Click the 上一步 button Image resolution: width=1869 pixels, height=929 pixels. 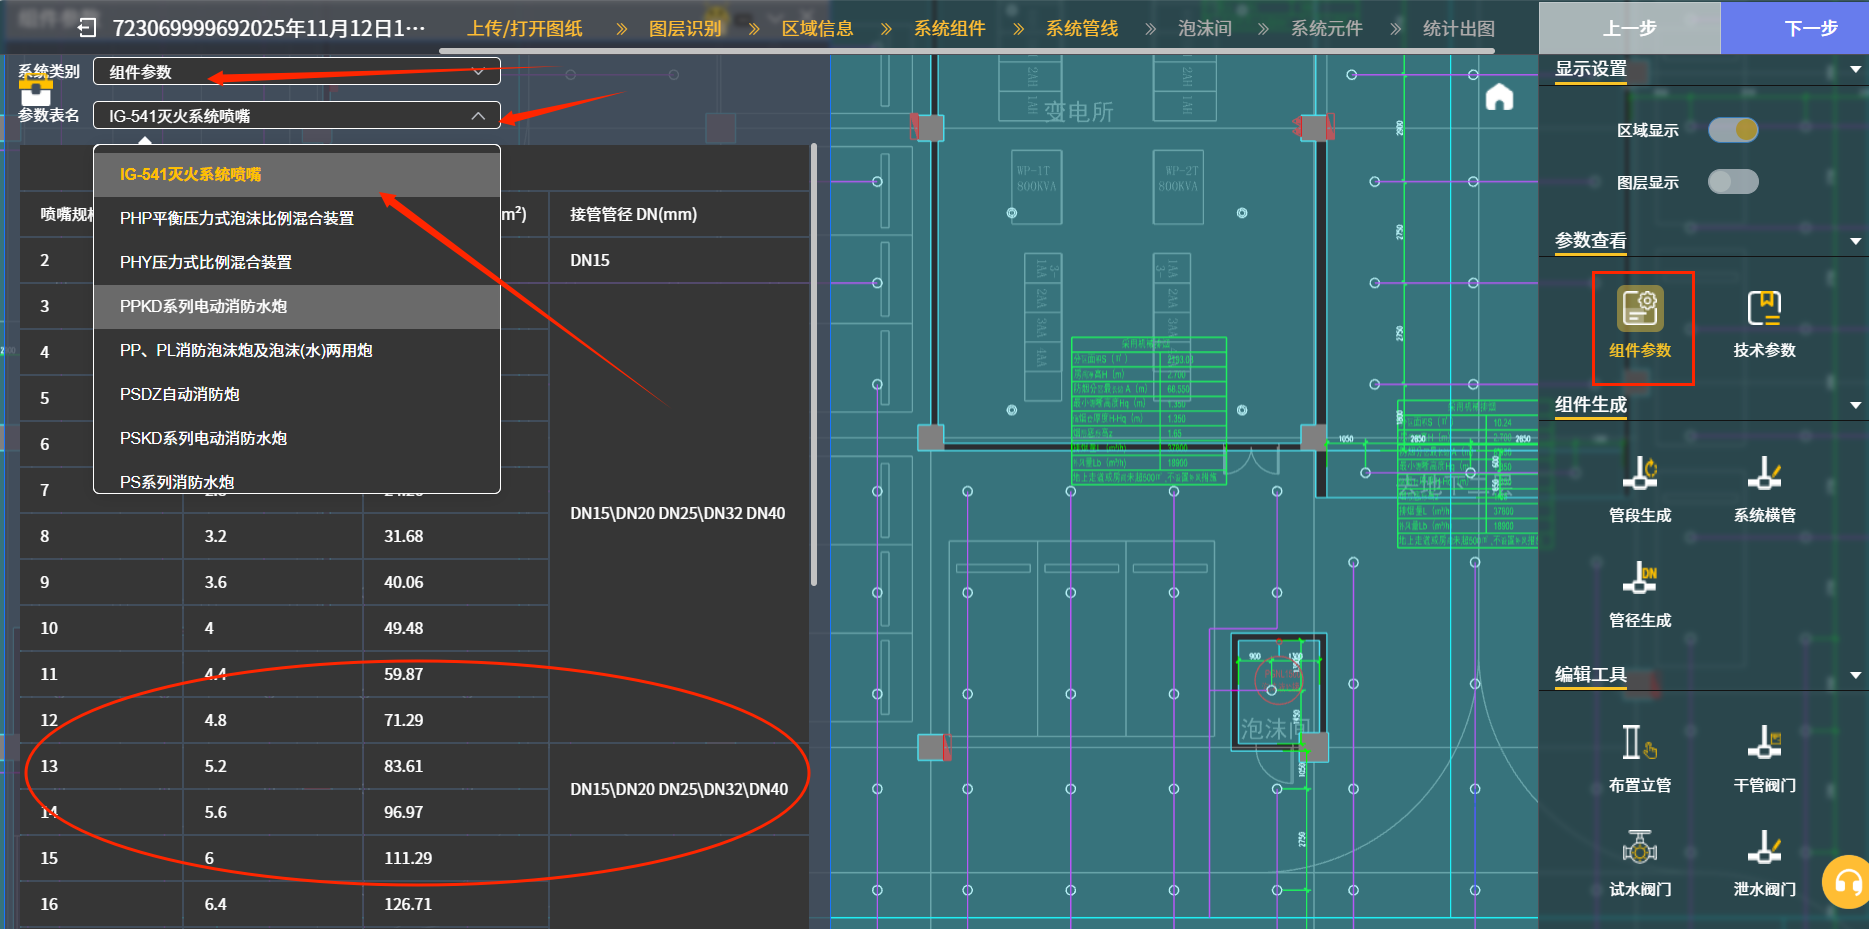pyautogui.click(x=1629, y=28)
